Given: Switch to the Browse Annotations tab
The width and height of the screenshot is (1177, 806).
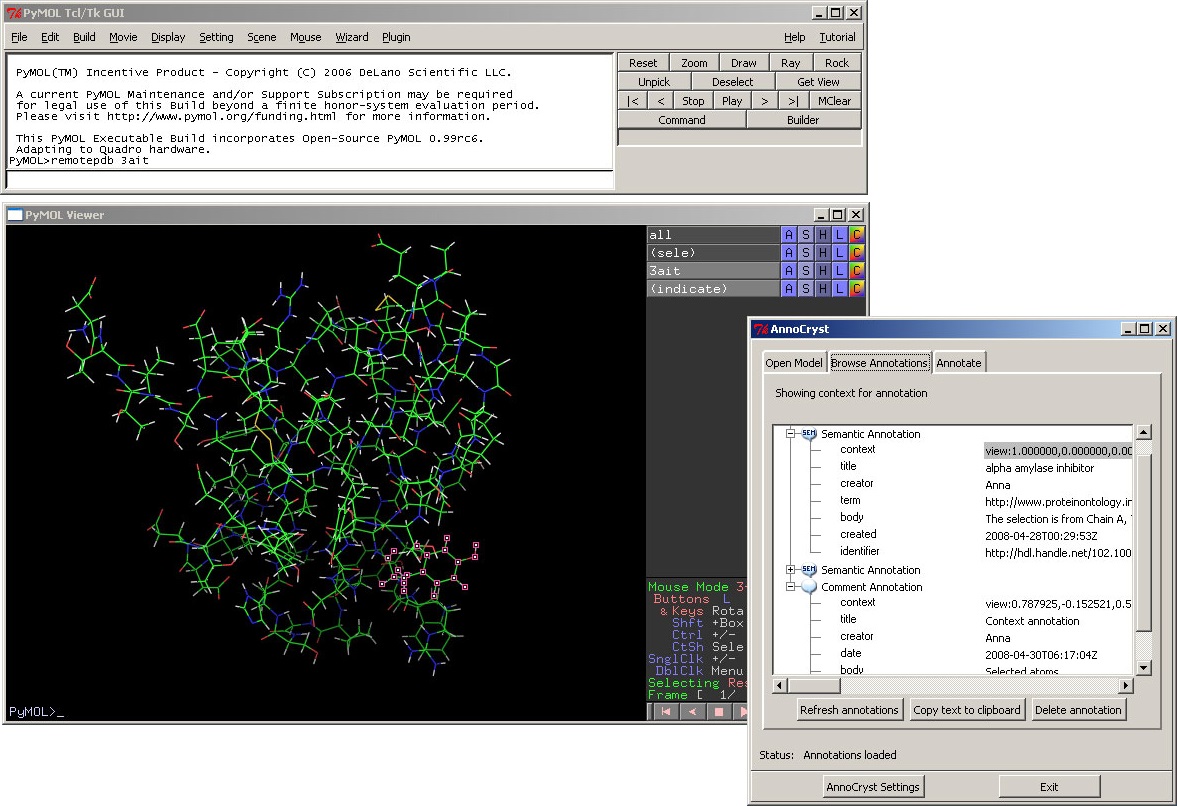Looking at the screenshot, I should (880, 362).
